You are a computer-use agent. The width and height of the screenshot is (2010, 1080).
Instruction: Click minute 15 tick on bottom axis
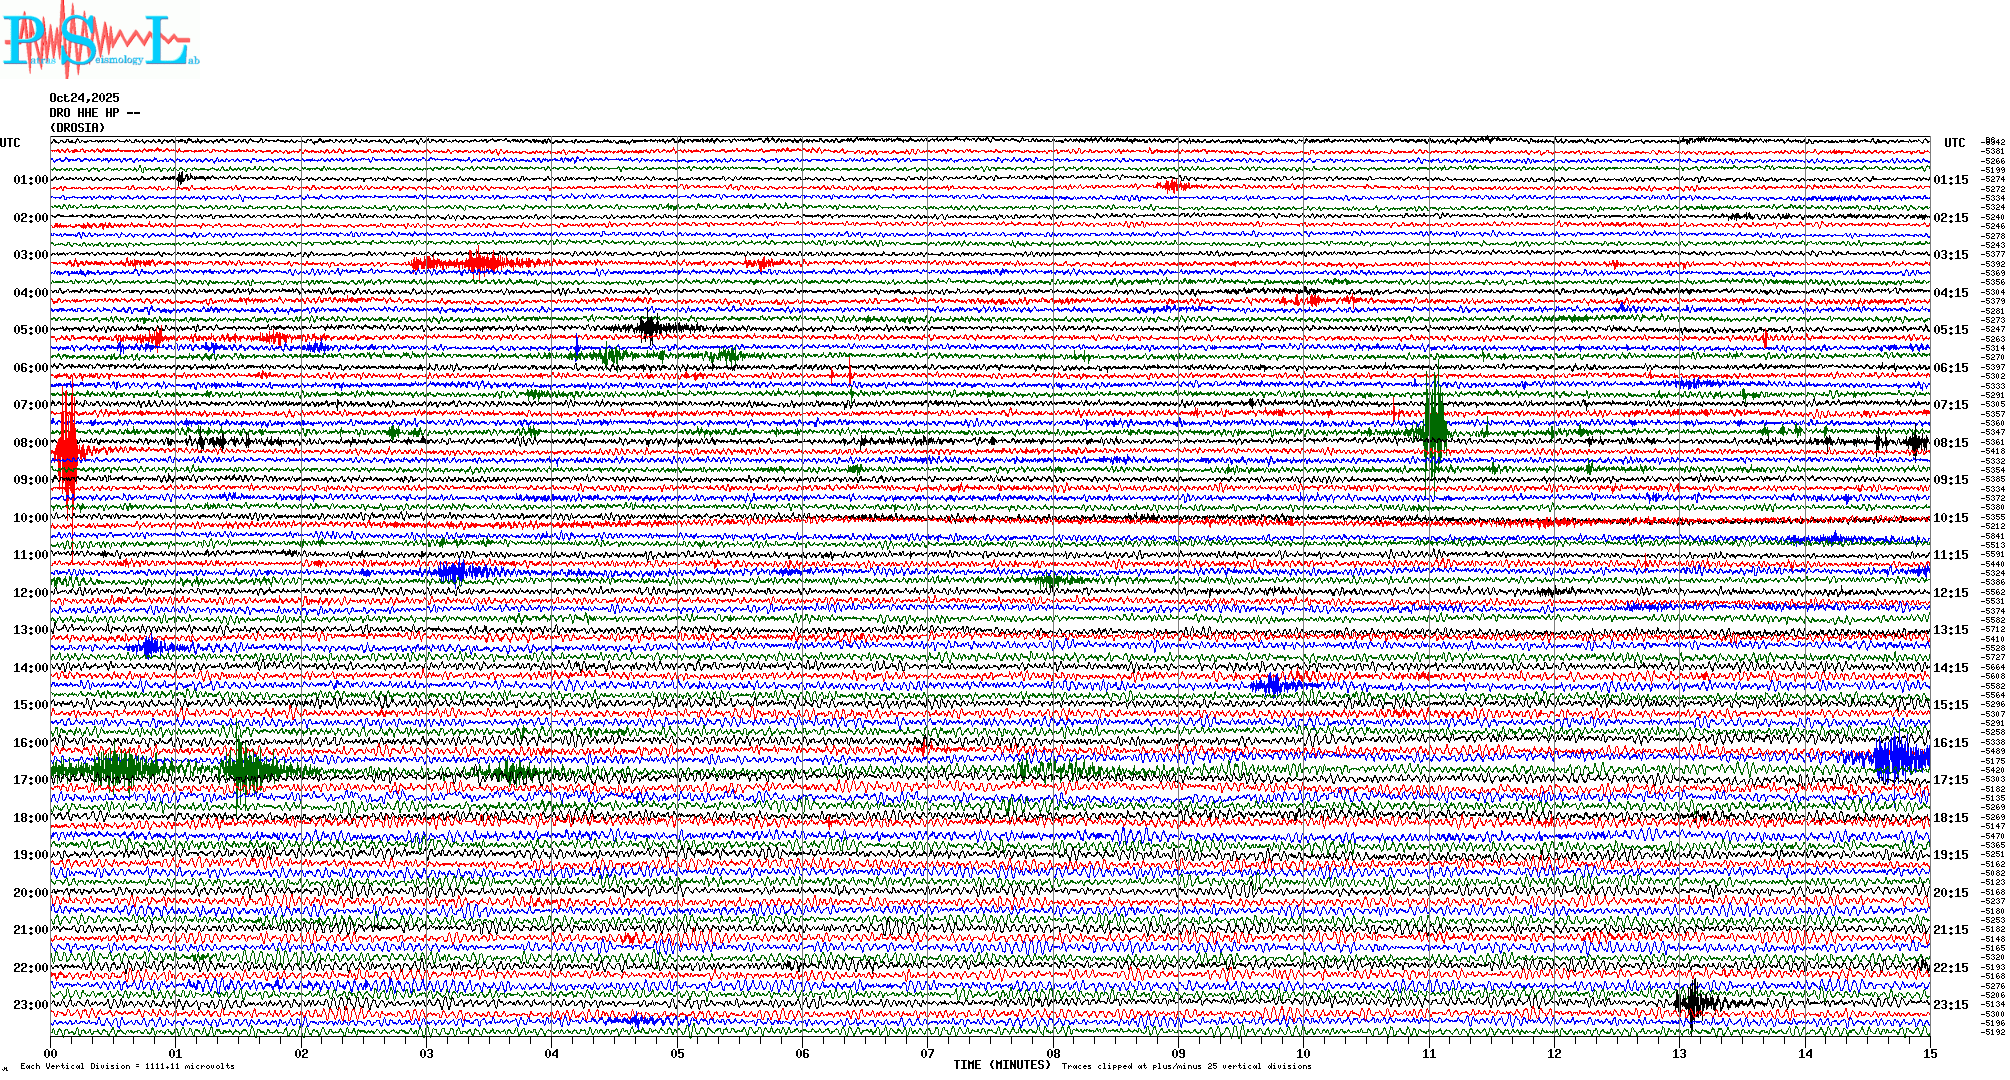[x=1929, y=1053]
